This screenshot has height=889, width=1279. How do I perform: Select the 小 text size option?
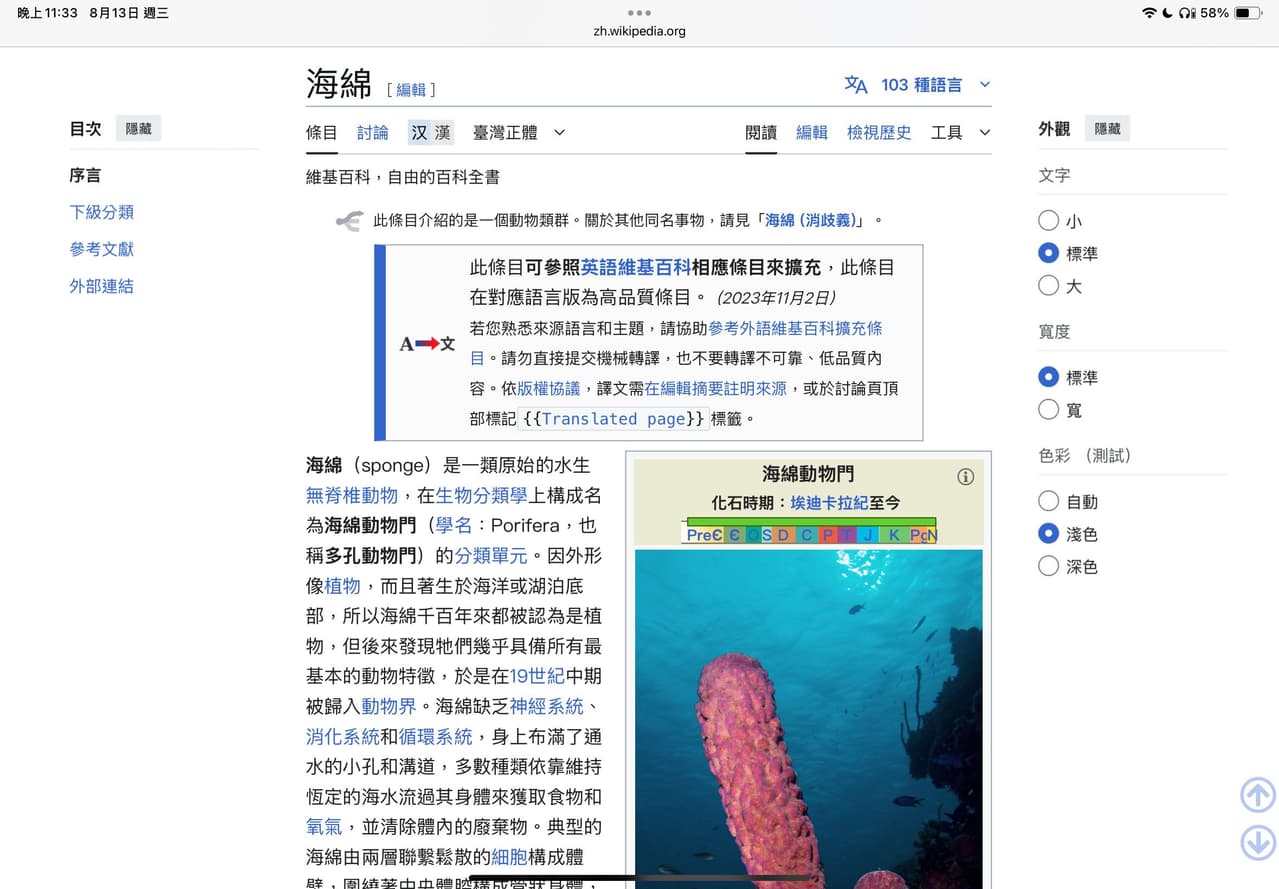(1048, 221)
